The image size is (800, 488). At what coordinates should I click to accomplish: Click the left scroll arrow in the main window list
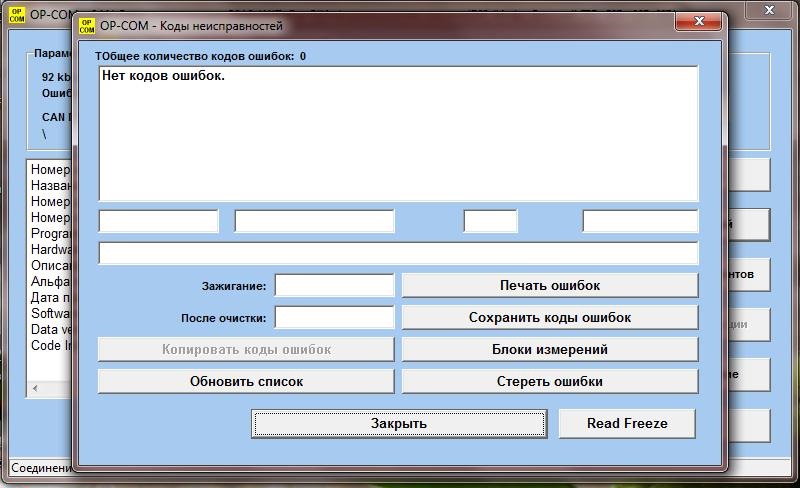click(35, 388)
